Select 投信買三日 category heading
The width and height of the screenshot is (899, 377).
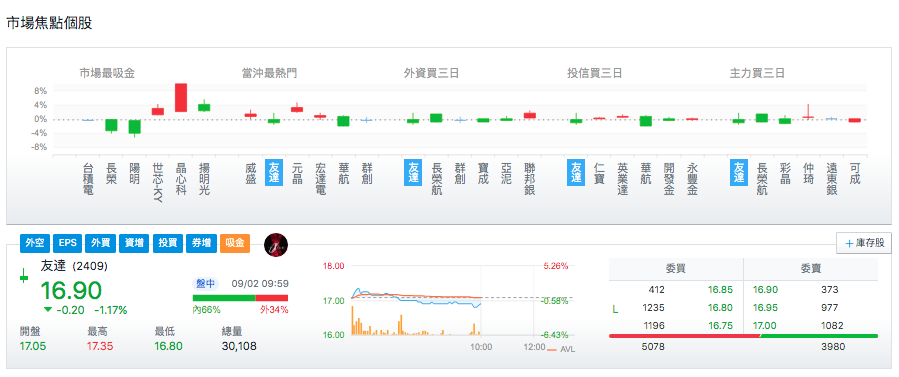tap(595, 73)
